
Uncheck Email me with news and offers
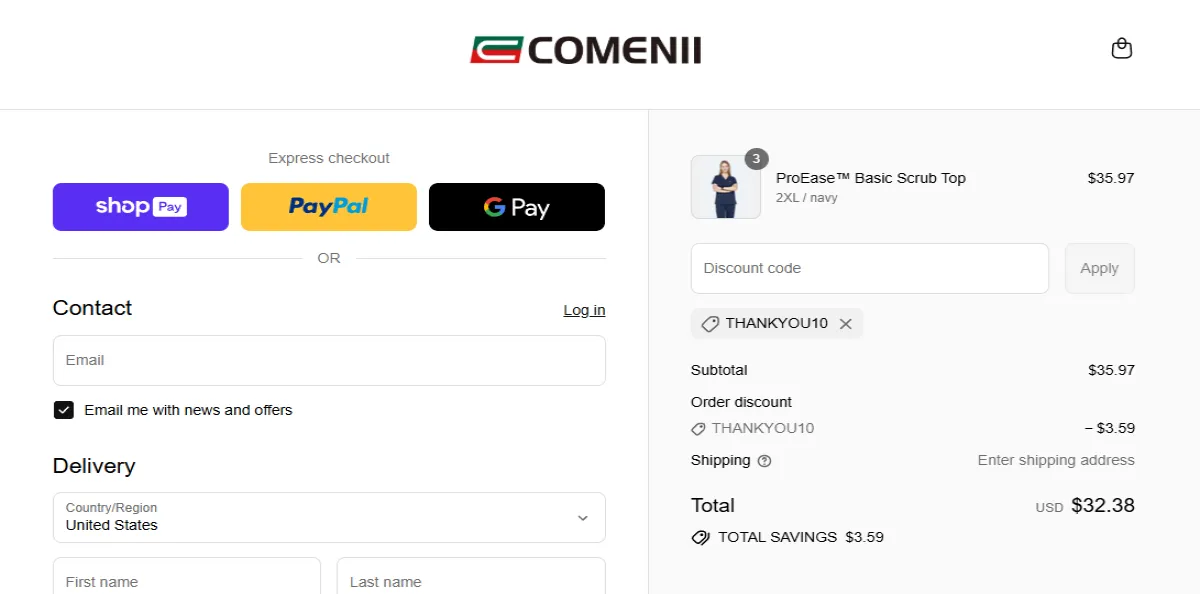(x=63, y=409)
